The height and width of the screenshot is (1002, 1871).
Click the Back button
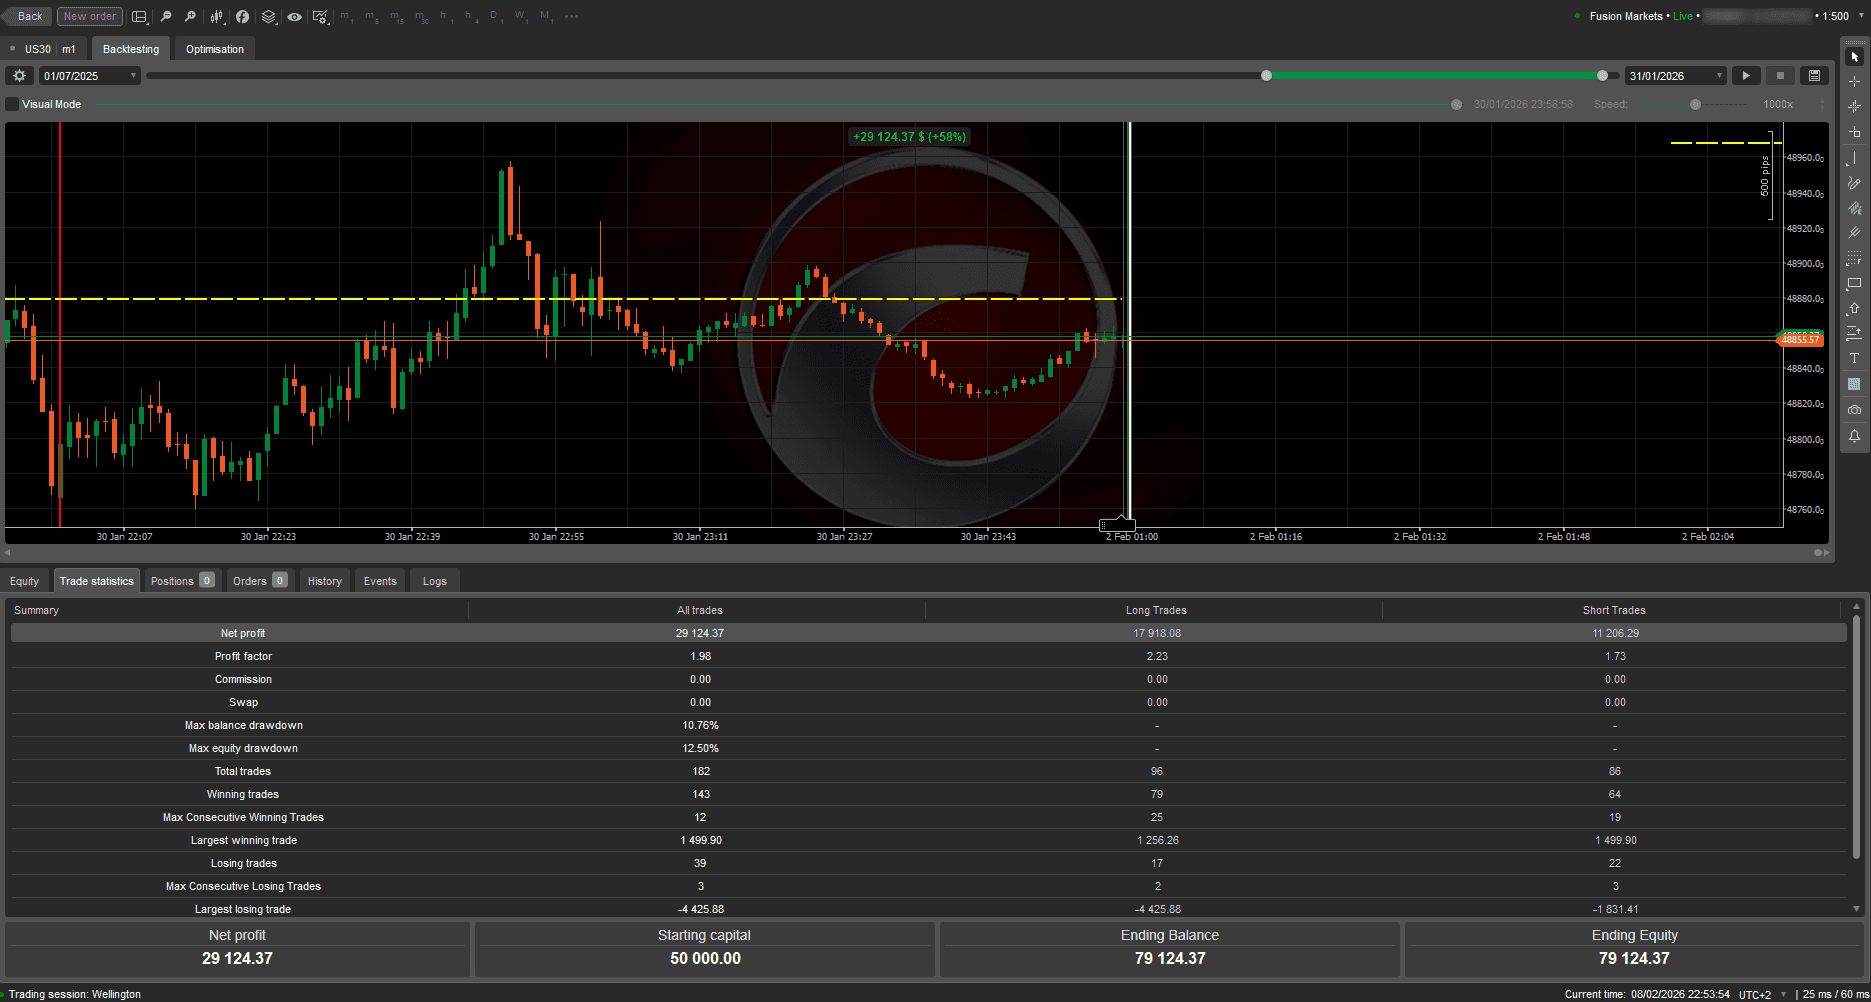[x=27, y=16]
